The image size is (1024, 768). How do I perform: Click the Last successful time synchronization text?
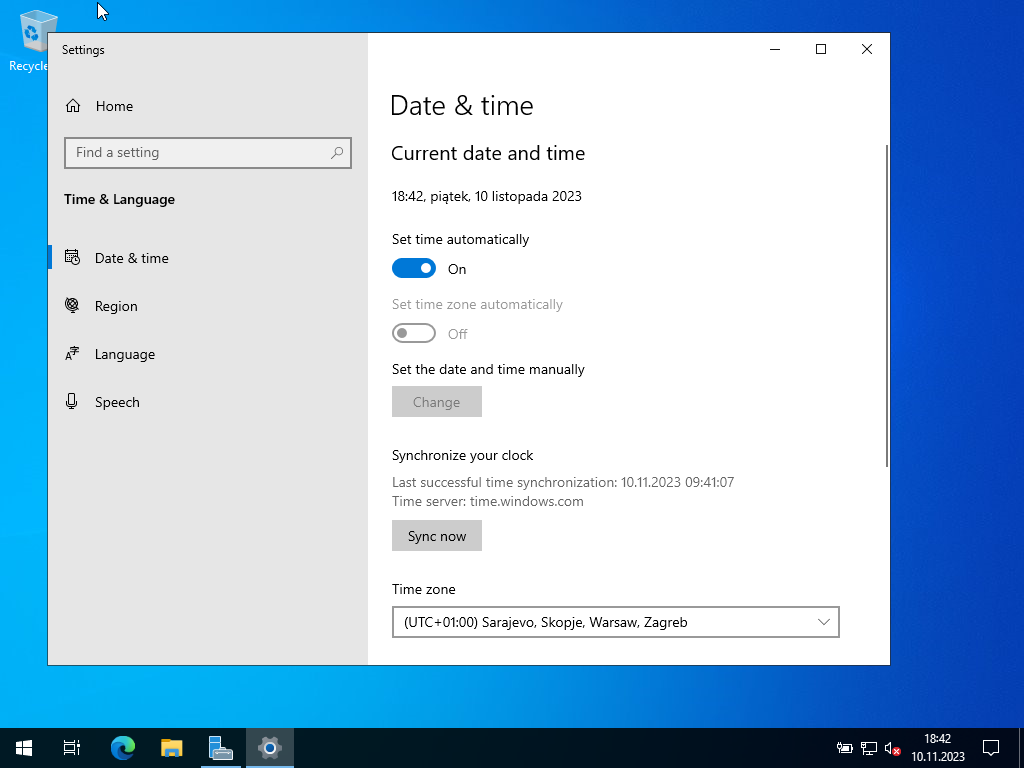(x=563, y=483)
